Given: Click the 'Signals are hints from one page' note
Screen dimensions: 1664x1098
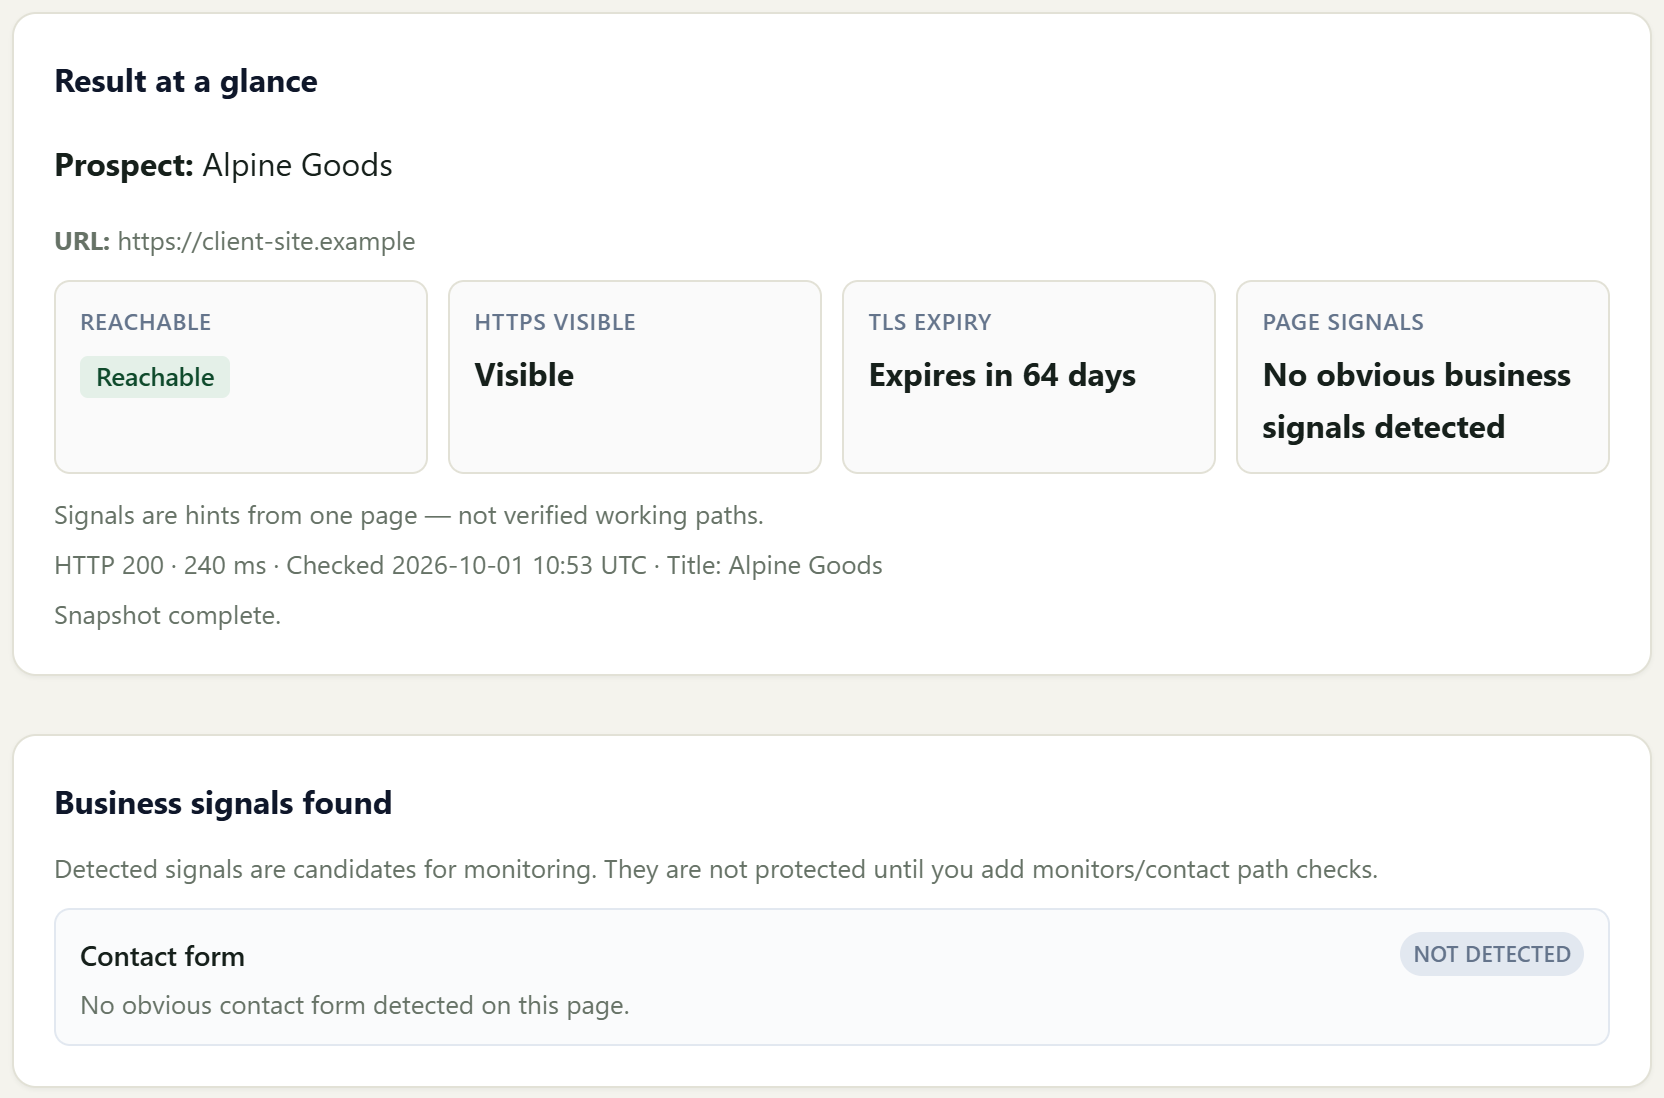Looking at the screenshot, I should pos(409,515).
